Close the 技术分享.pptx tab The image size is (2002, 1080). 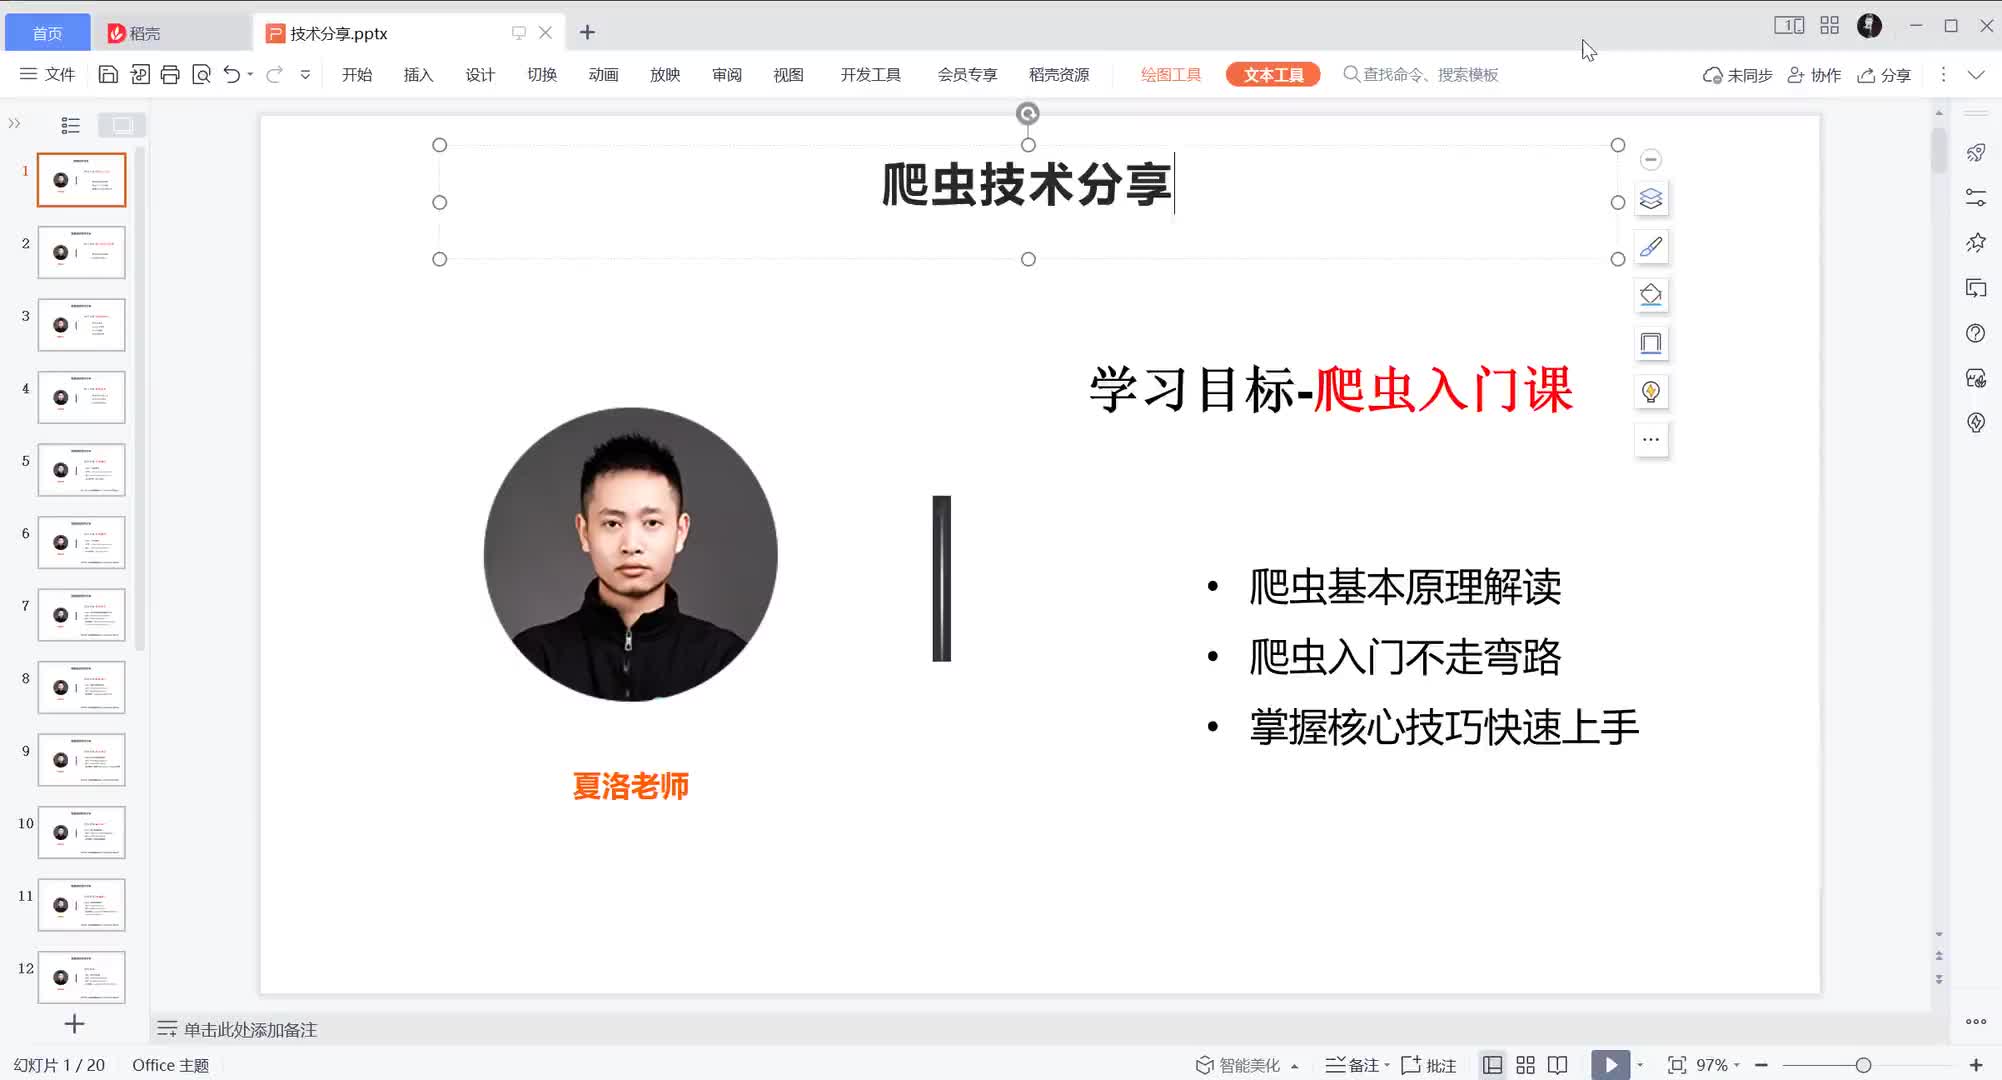tap(545, 33)
